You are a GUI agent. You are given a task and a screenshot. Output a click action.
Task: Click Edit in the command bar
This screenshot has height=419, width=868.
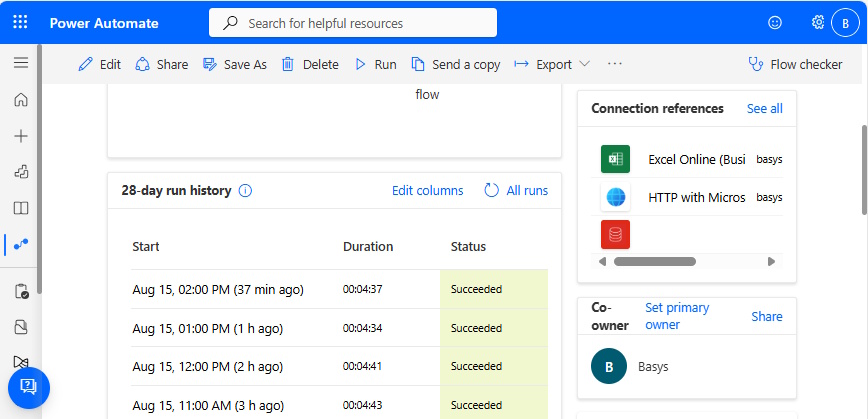tap(100, 65)
